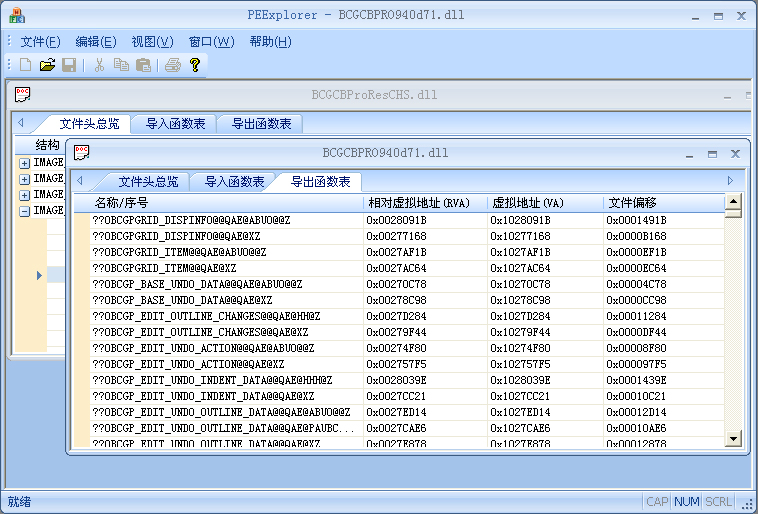Viewport: 758px width, 514px height.
Task: Minimize the BCGCBPRO940d71.dll child window
Action: point(689,154)
